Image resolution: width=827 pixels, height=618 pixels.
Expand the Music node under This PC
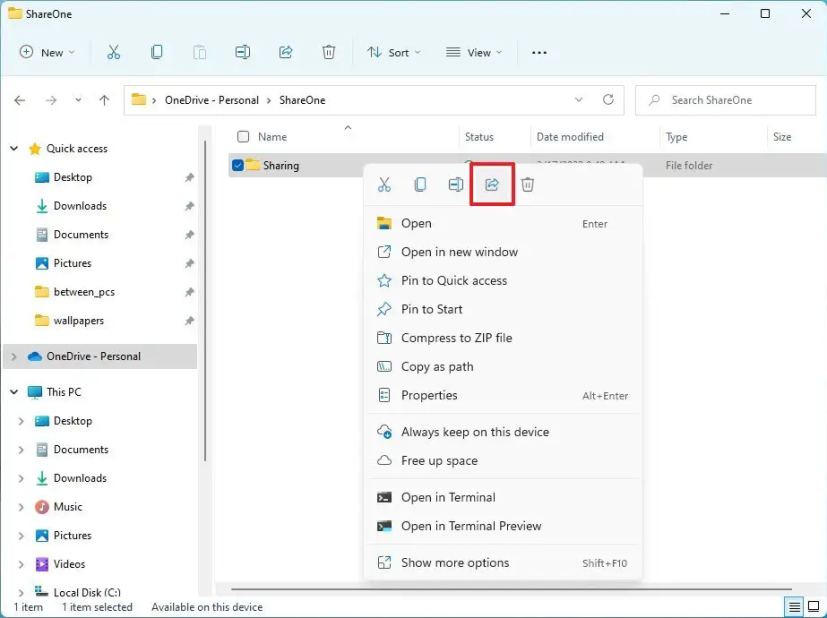point(21,507)
